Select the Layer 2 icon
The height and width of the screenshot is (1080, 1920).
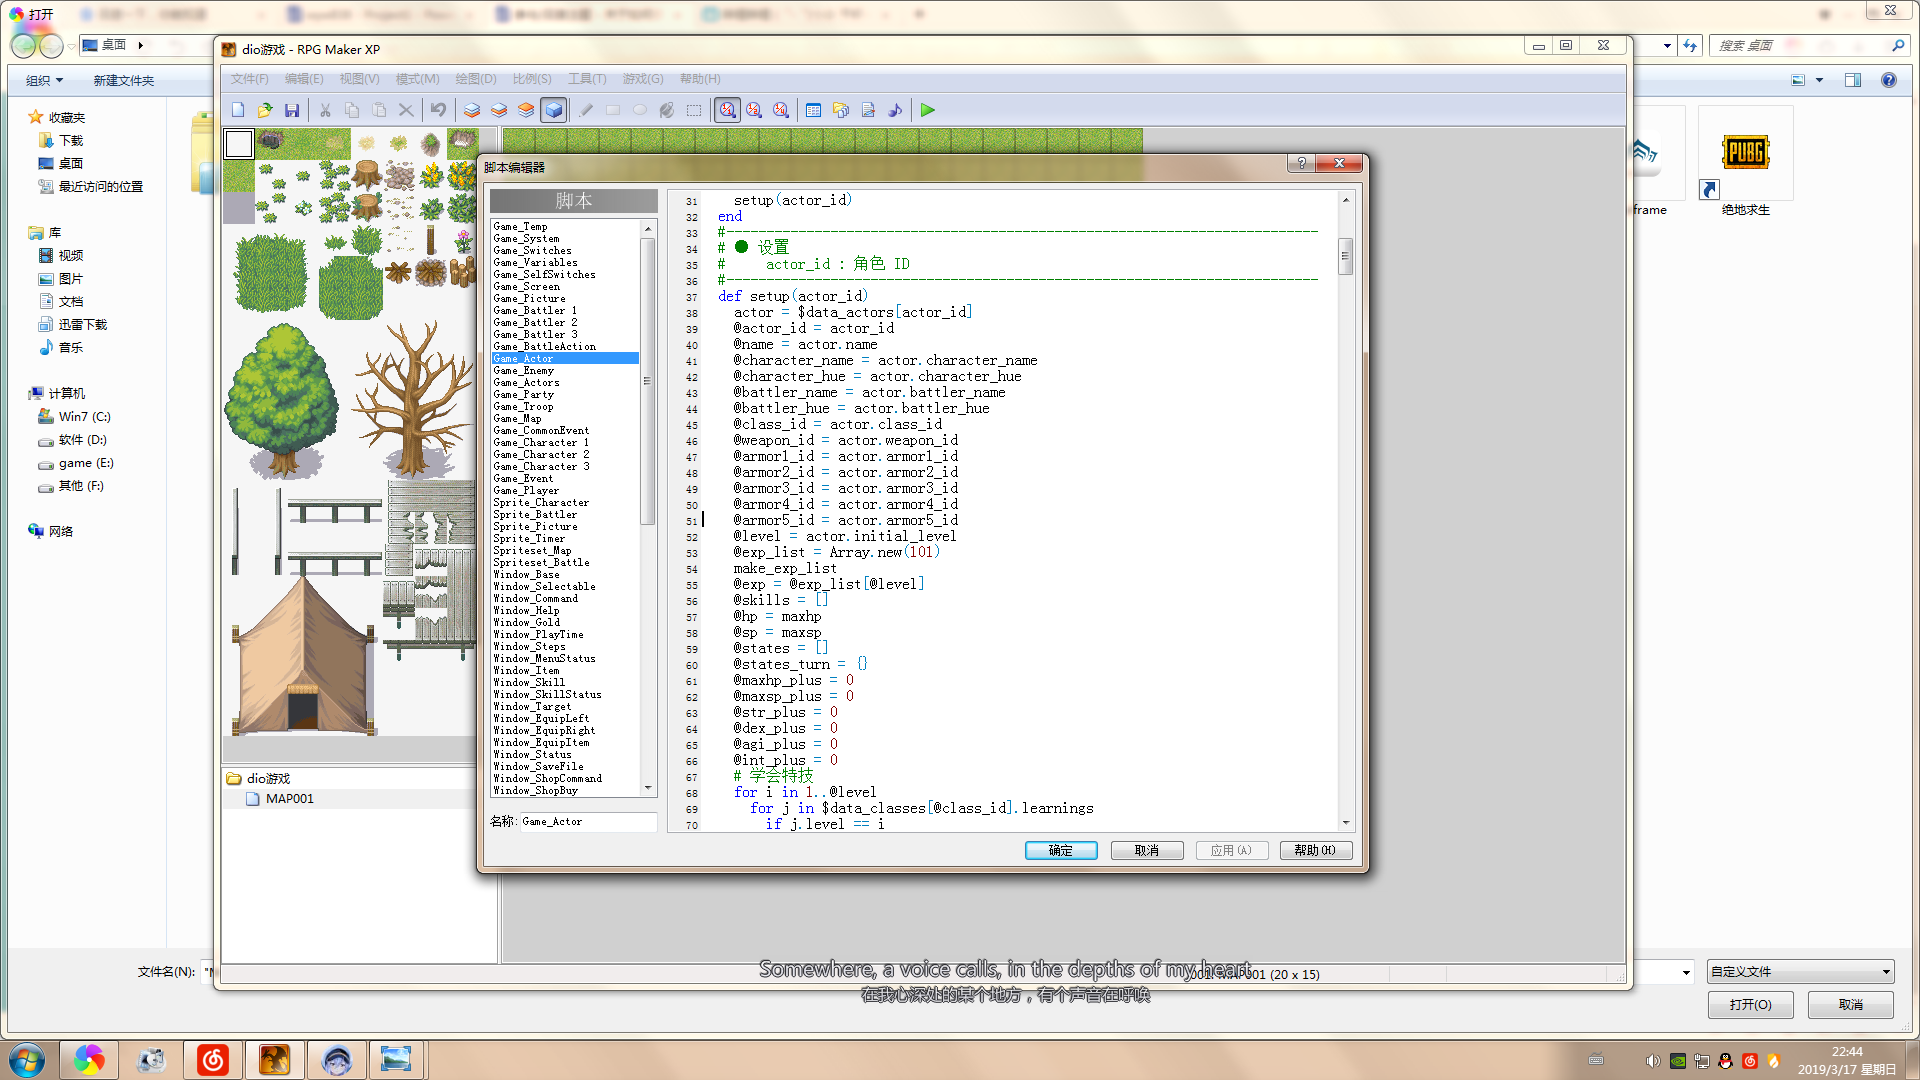(499, 110)
